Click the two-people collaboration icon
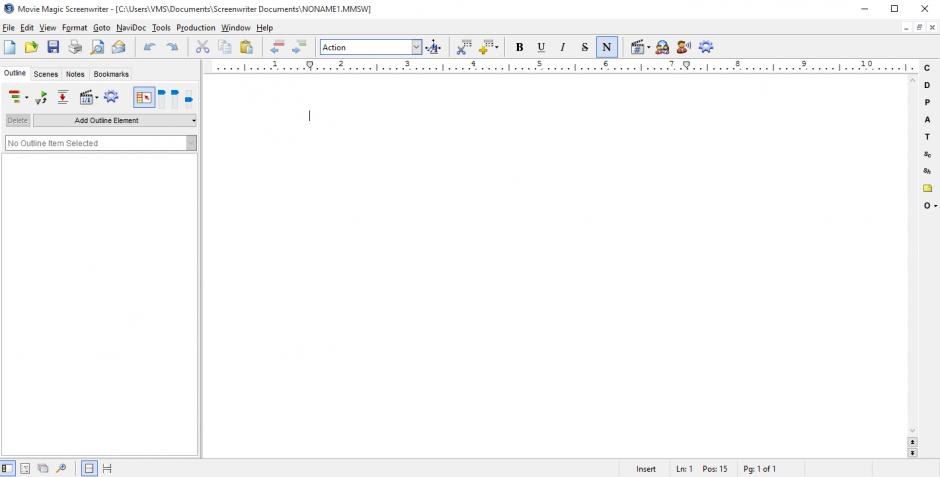The height and width of the screenshot is (477, 940). [x=662, y=47]
